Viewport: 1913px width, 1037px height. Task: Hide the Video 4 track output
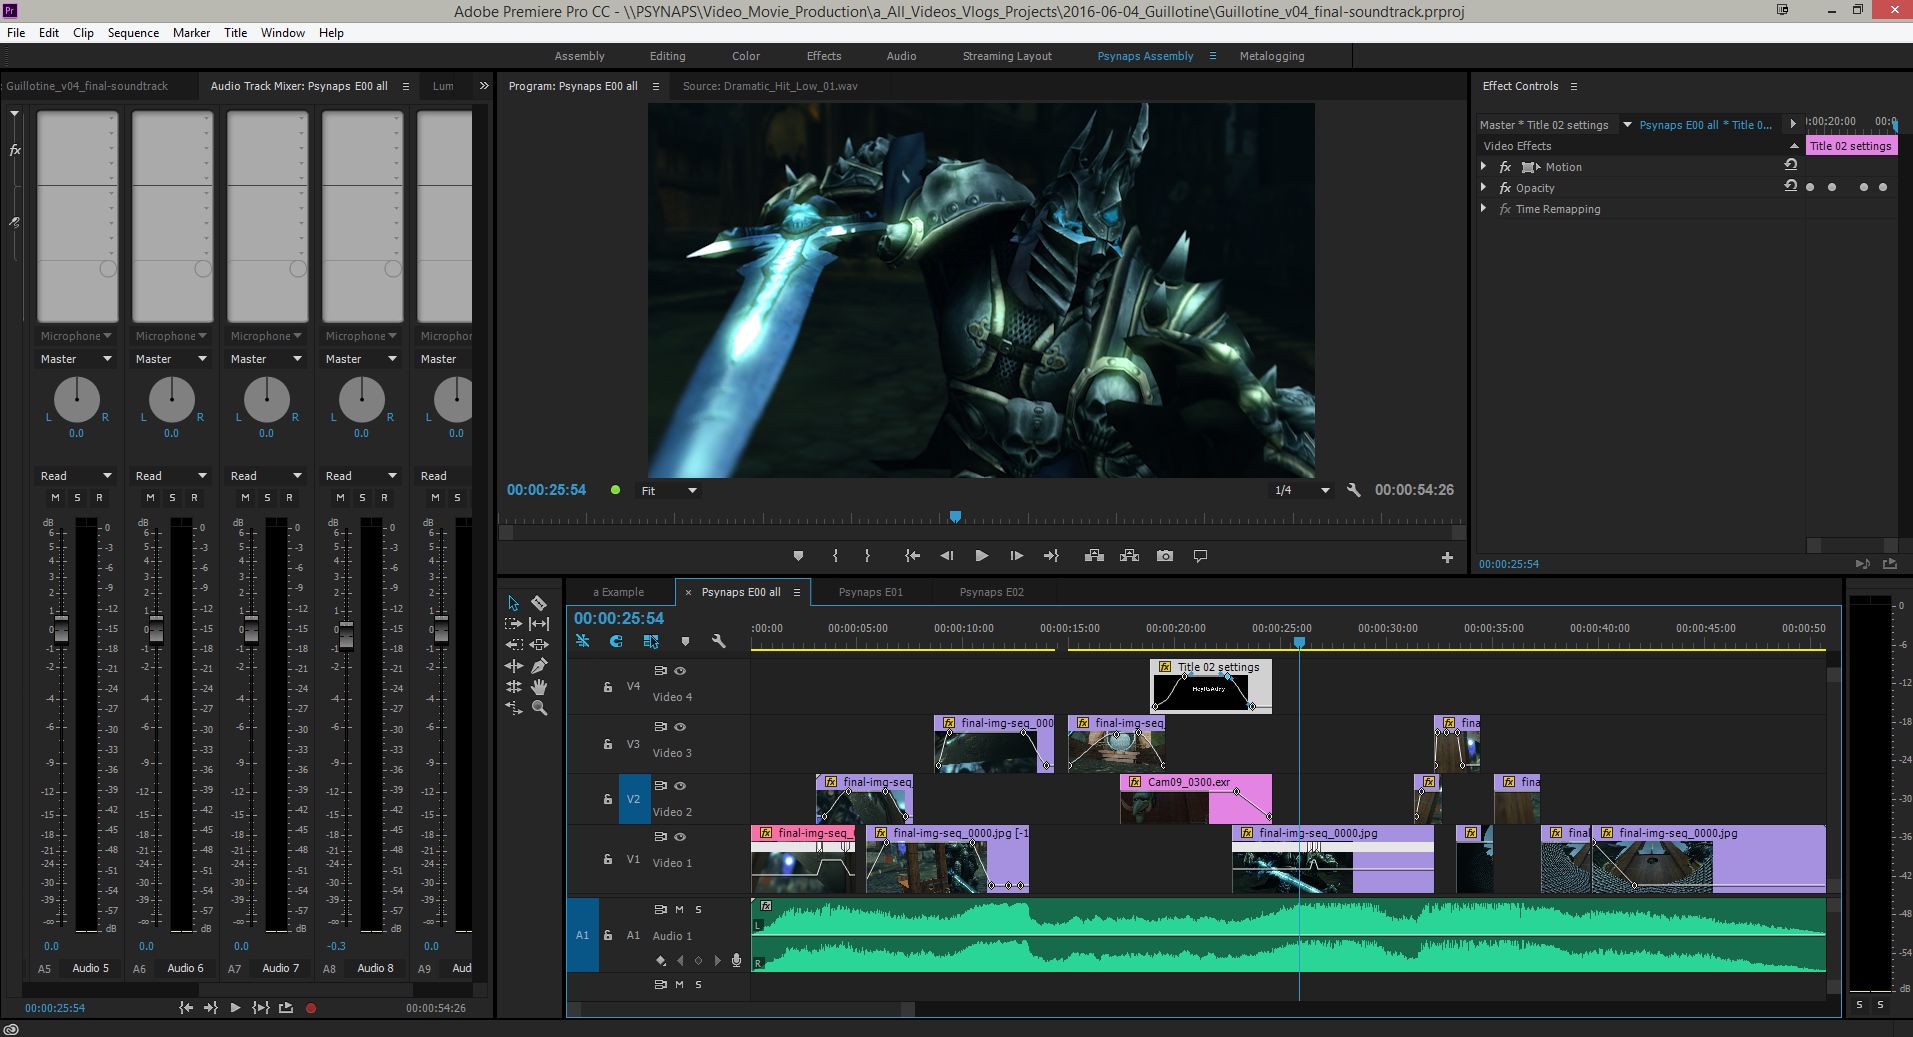pos(680,671)
